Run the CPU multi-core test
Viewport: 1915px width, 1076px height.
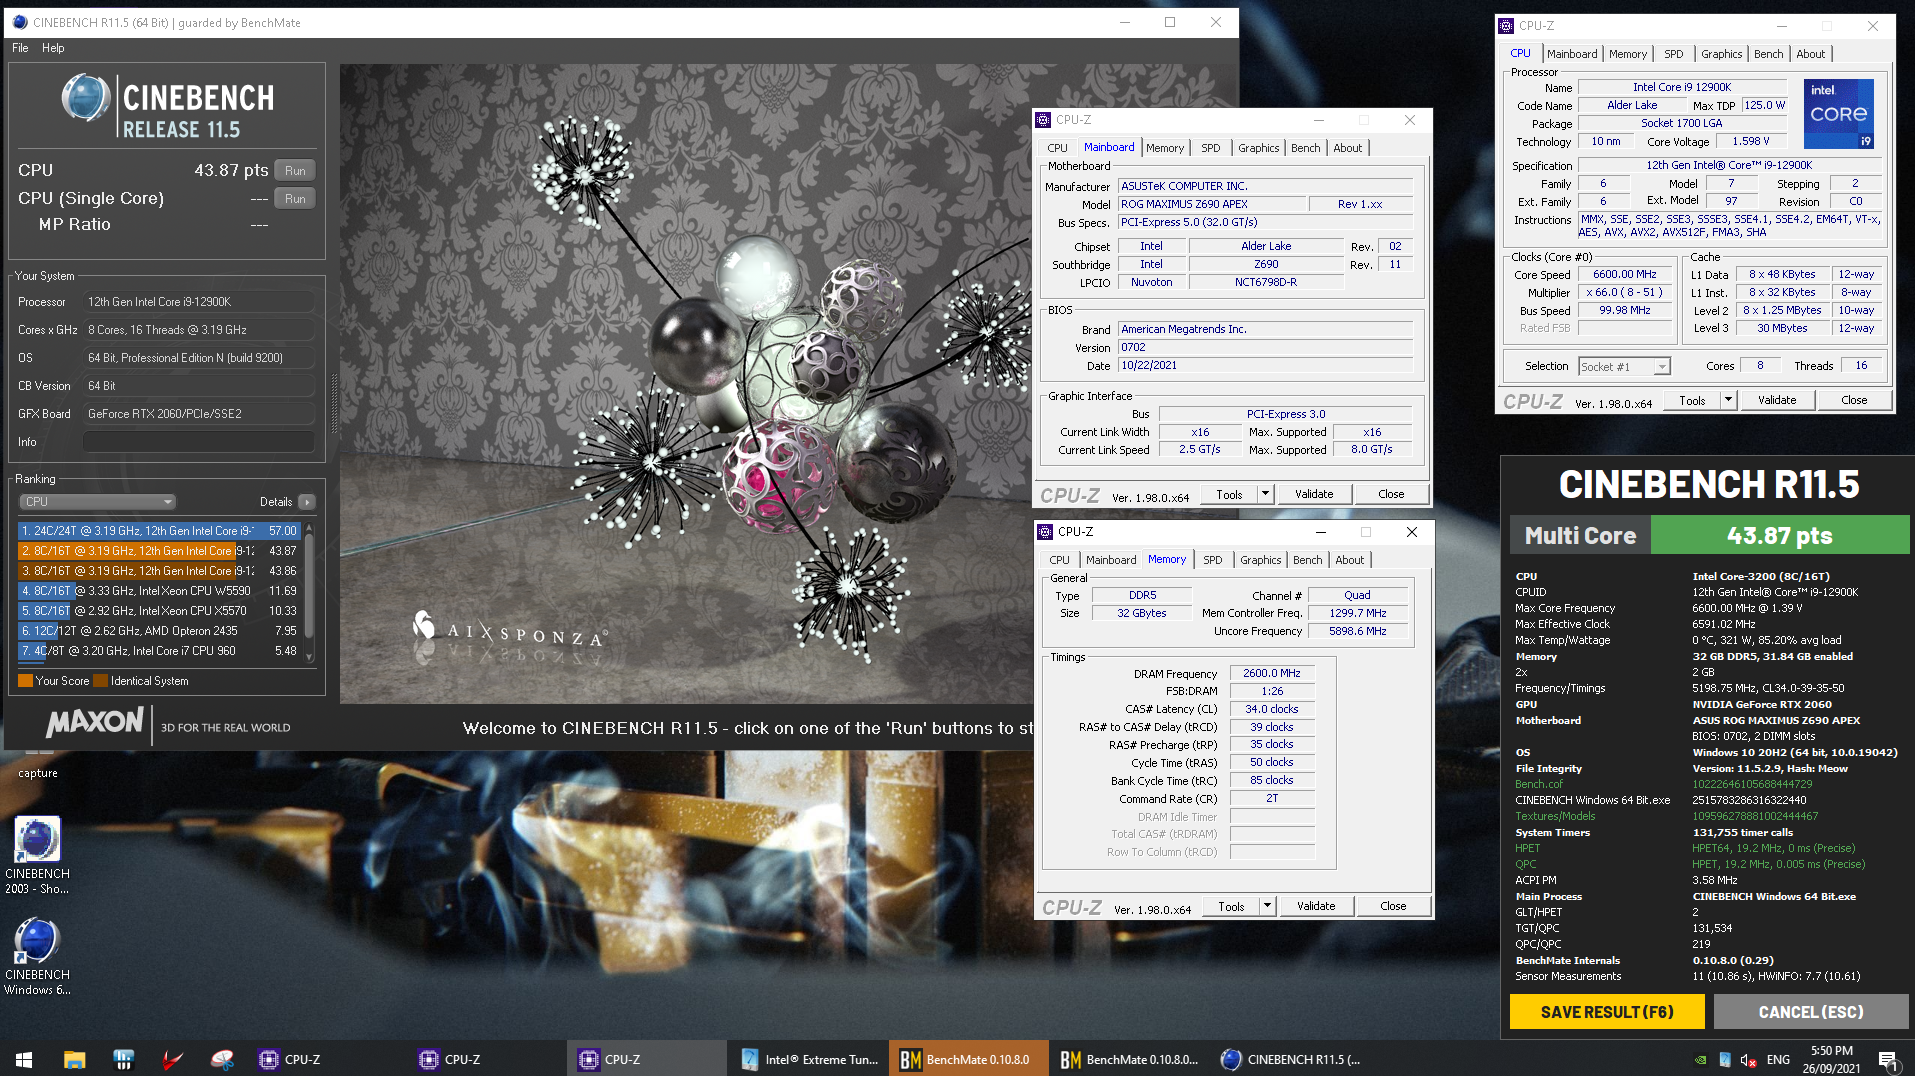295,171
